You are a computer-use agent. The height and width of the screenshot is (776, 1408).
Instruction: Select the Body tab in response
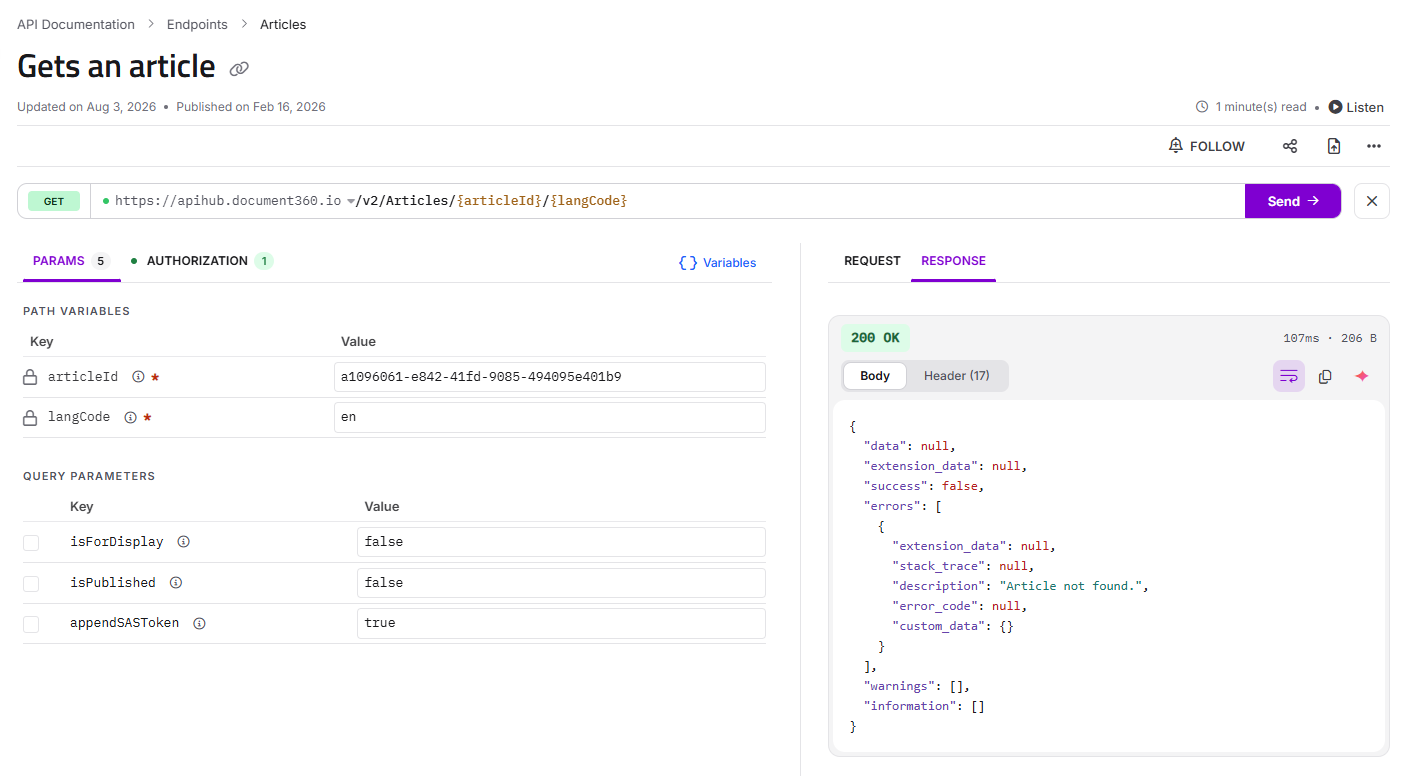point(875,376)
